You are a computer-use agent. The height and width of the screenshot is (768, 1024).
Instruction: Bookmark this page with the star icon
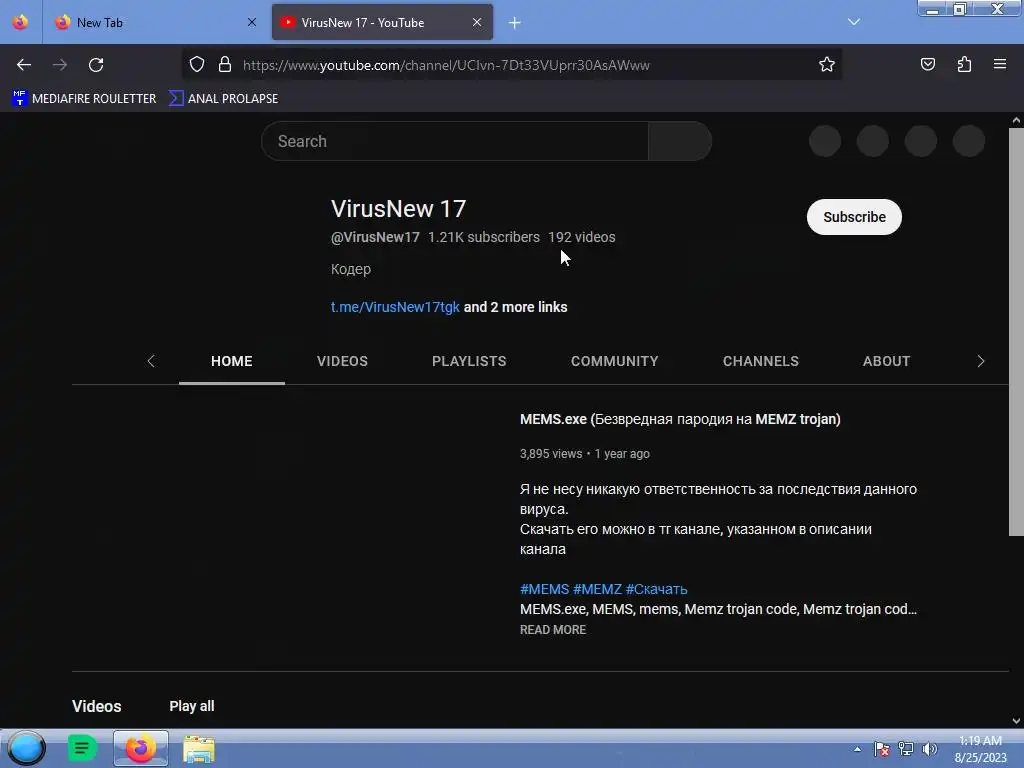click(827, 64)
